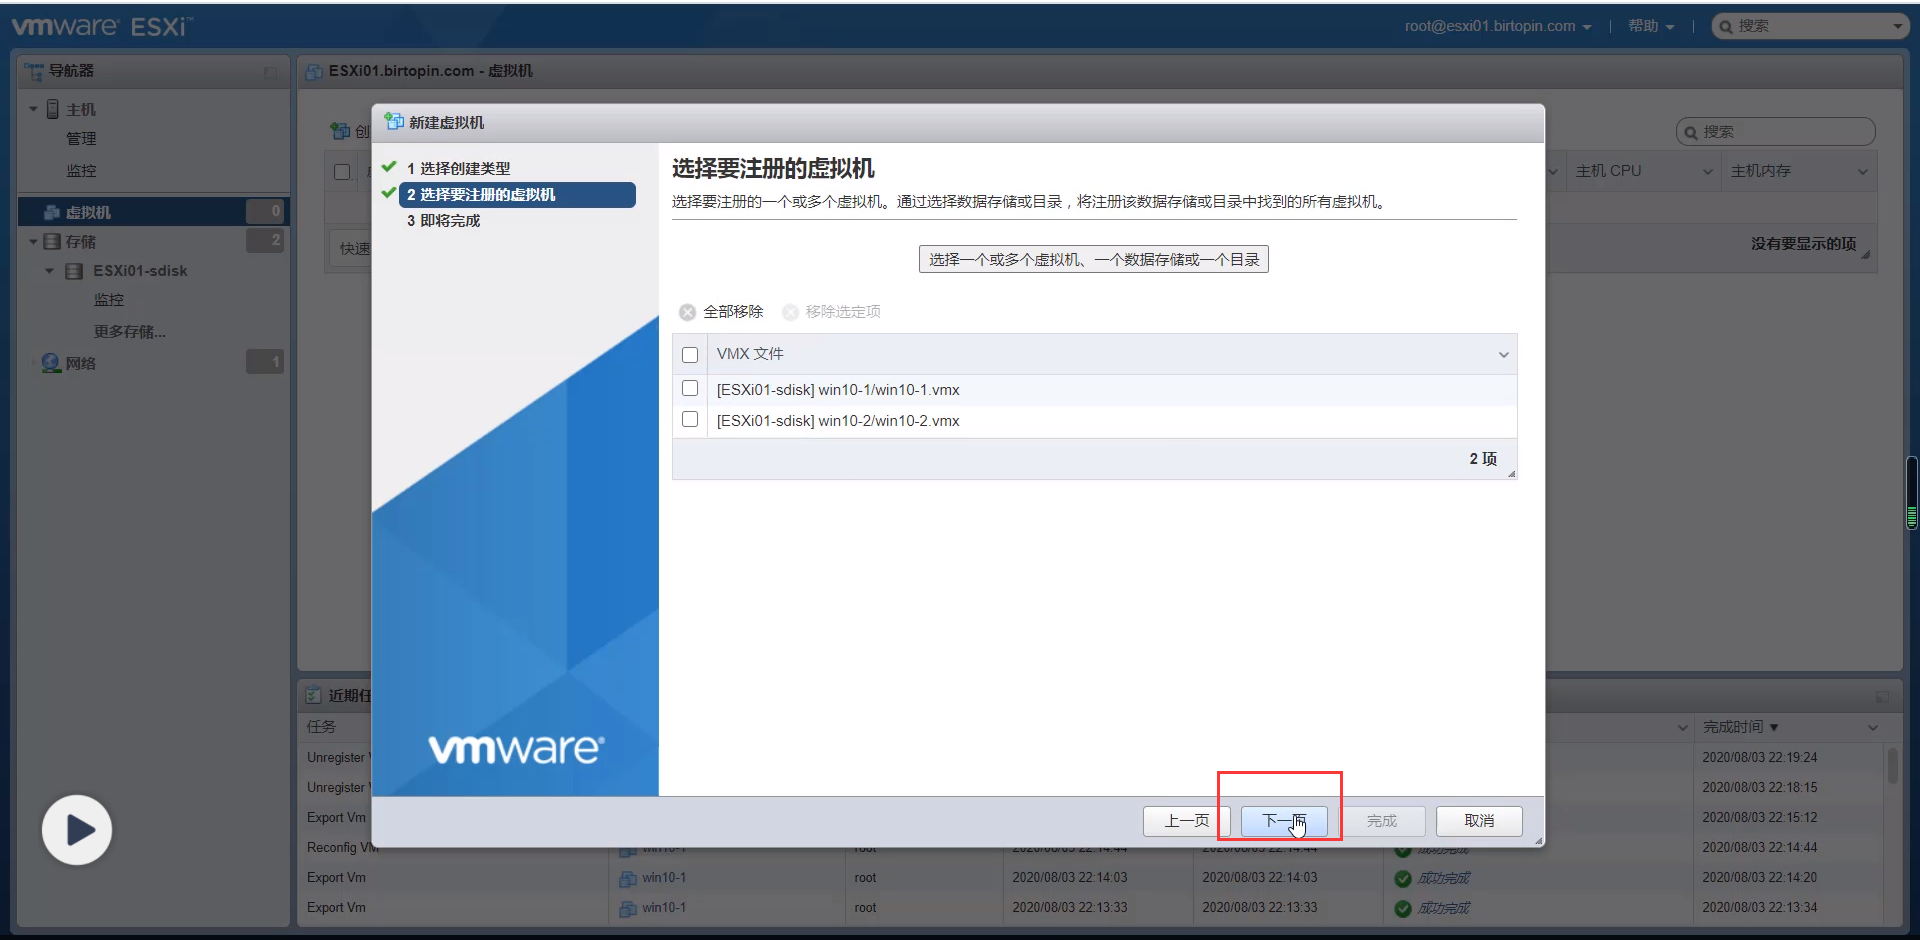
Task: Click the 网络 globe icon in navigator
Action: pyautogui.click(x=51, y=362)
